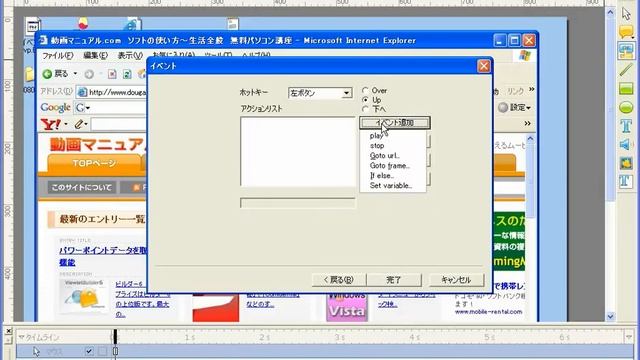Click the IE page icon in address bar
Screen dimensions: 640x360
pos(82,92)
